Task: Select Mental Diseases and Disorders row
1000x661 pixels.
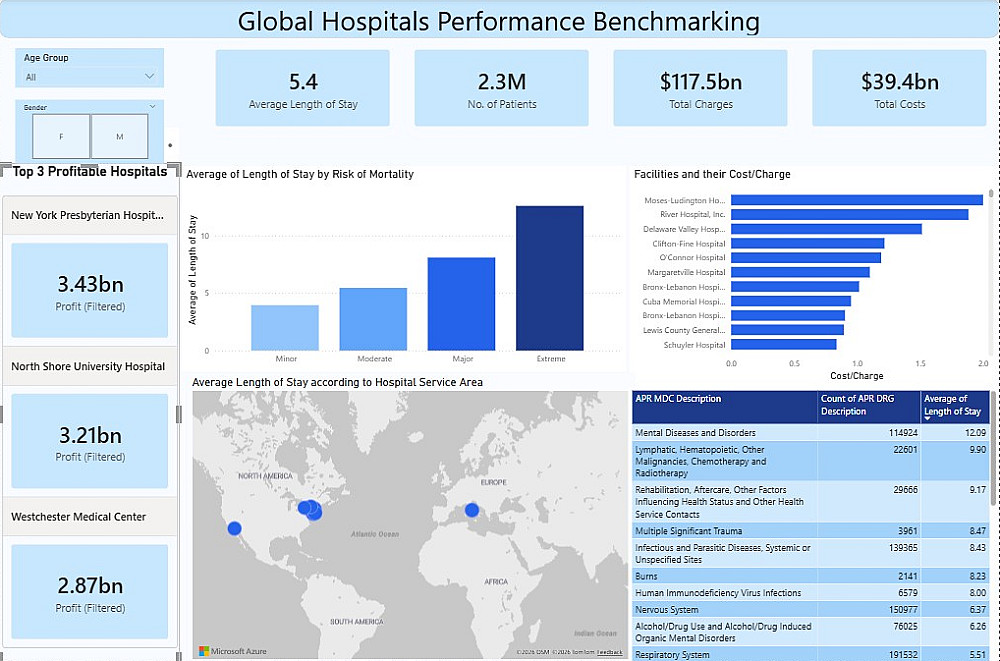Action: coord(811,433)
